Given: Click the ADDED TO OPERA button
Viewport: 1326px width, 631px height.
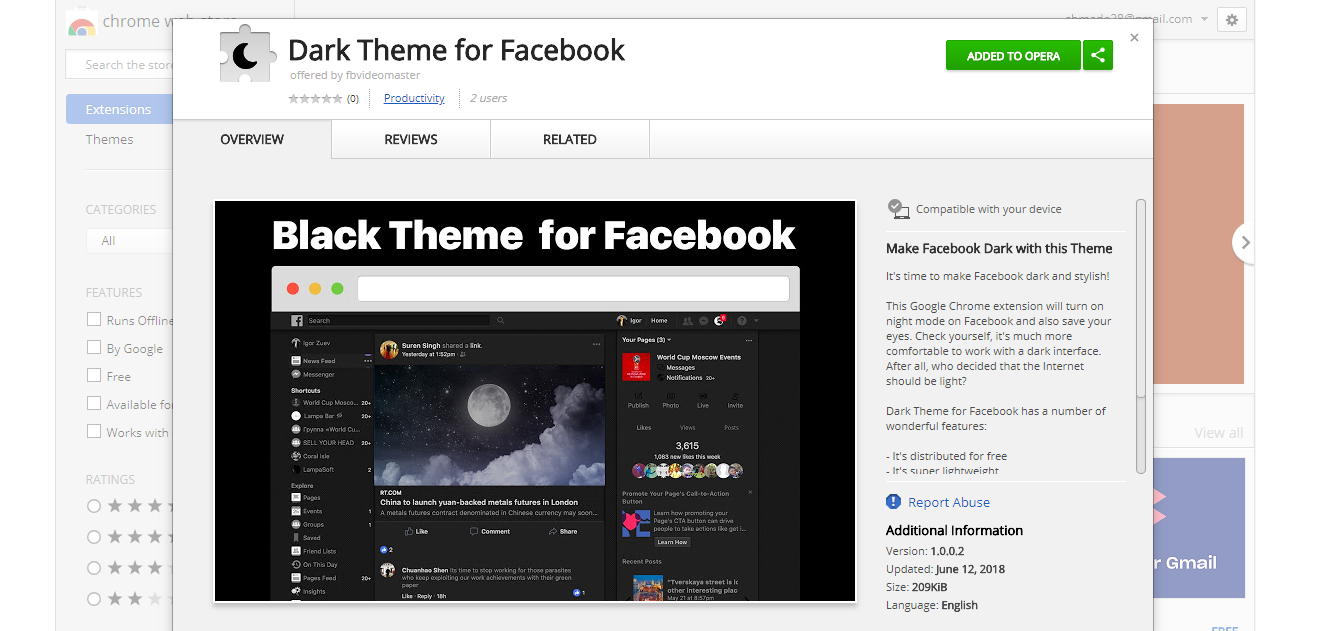Looking at the screenshot, I should [1013, 55].
